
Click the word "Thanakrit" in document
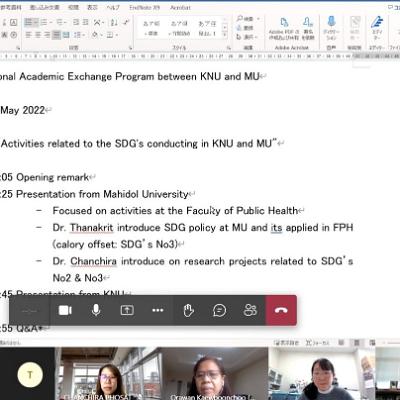[92, 228]
